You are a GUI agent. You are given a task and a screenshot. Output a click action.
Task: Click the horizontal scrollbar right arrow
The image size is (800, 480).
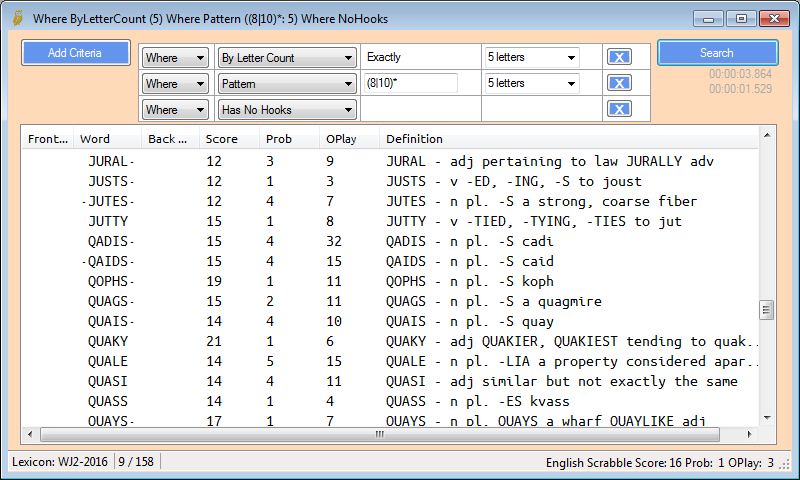[x=749, y=435]
